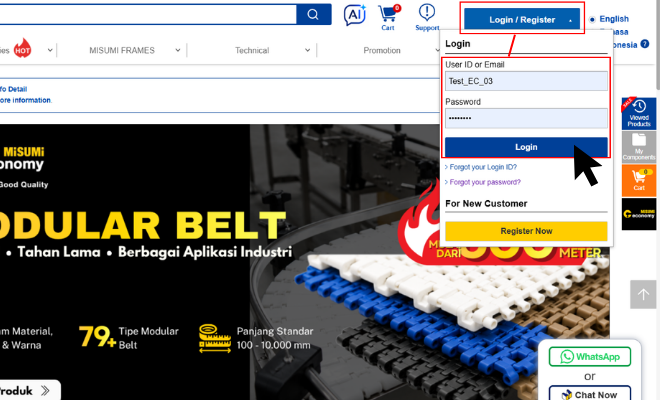660x400 pixels.
Task: Click the Password field
Action: [526, 118]
